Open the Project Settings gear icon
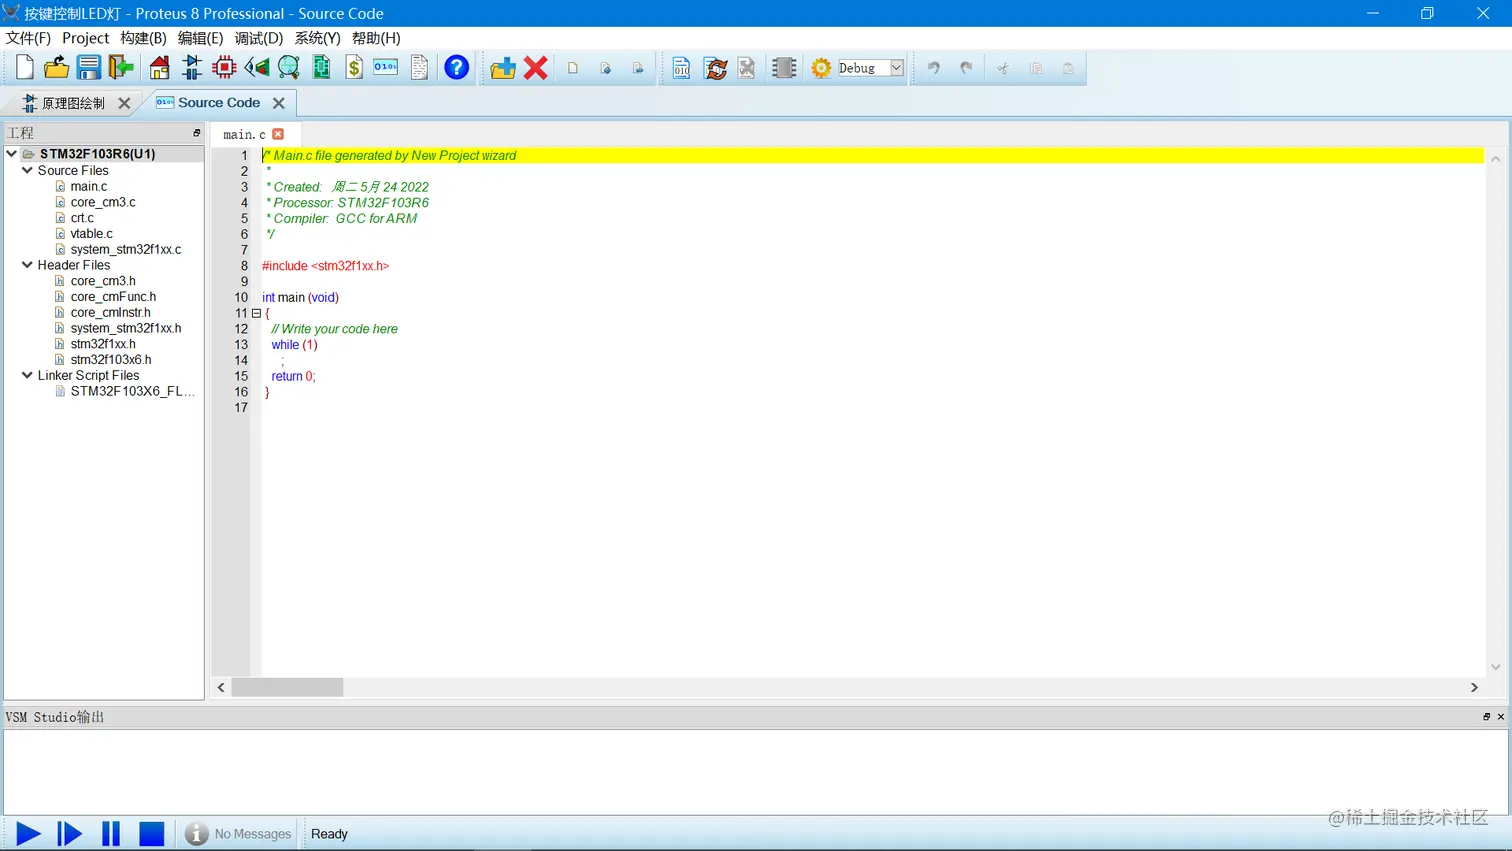 [x=821, y=68]
